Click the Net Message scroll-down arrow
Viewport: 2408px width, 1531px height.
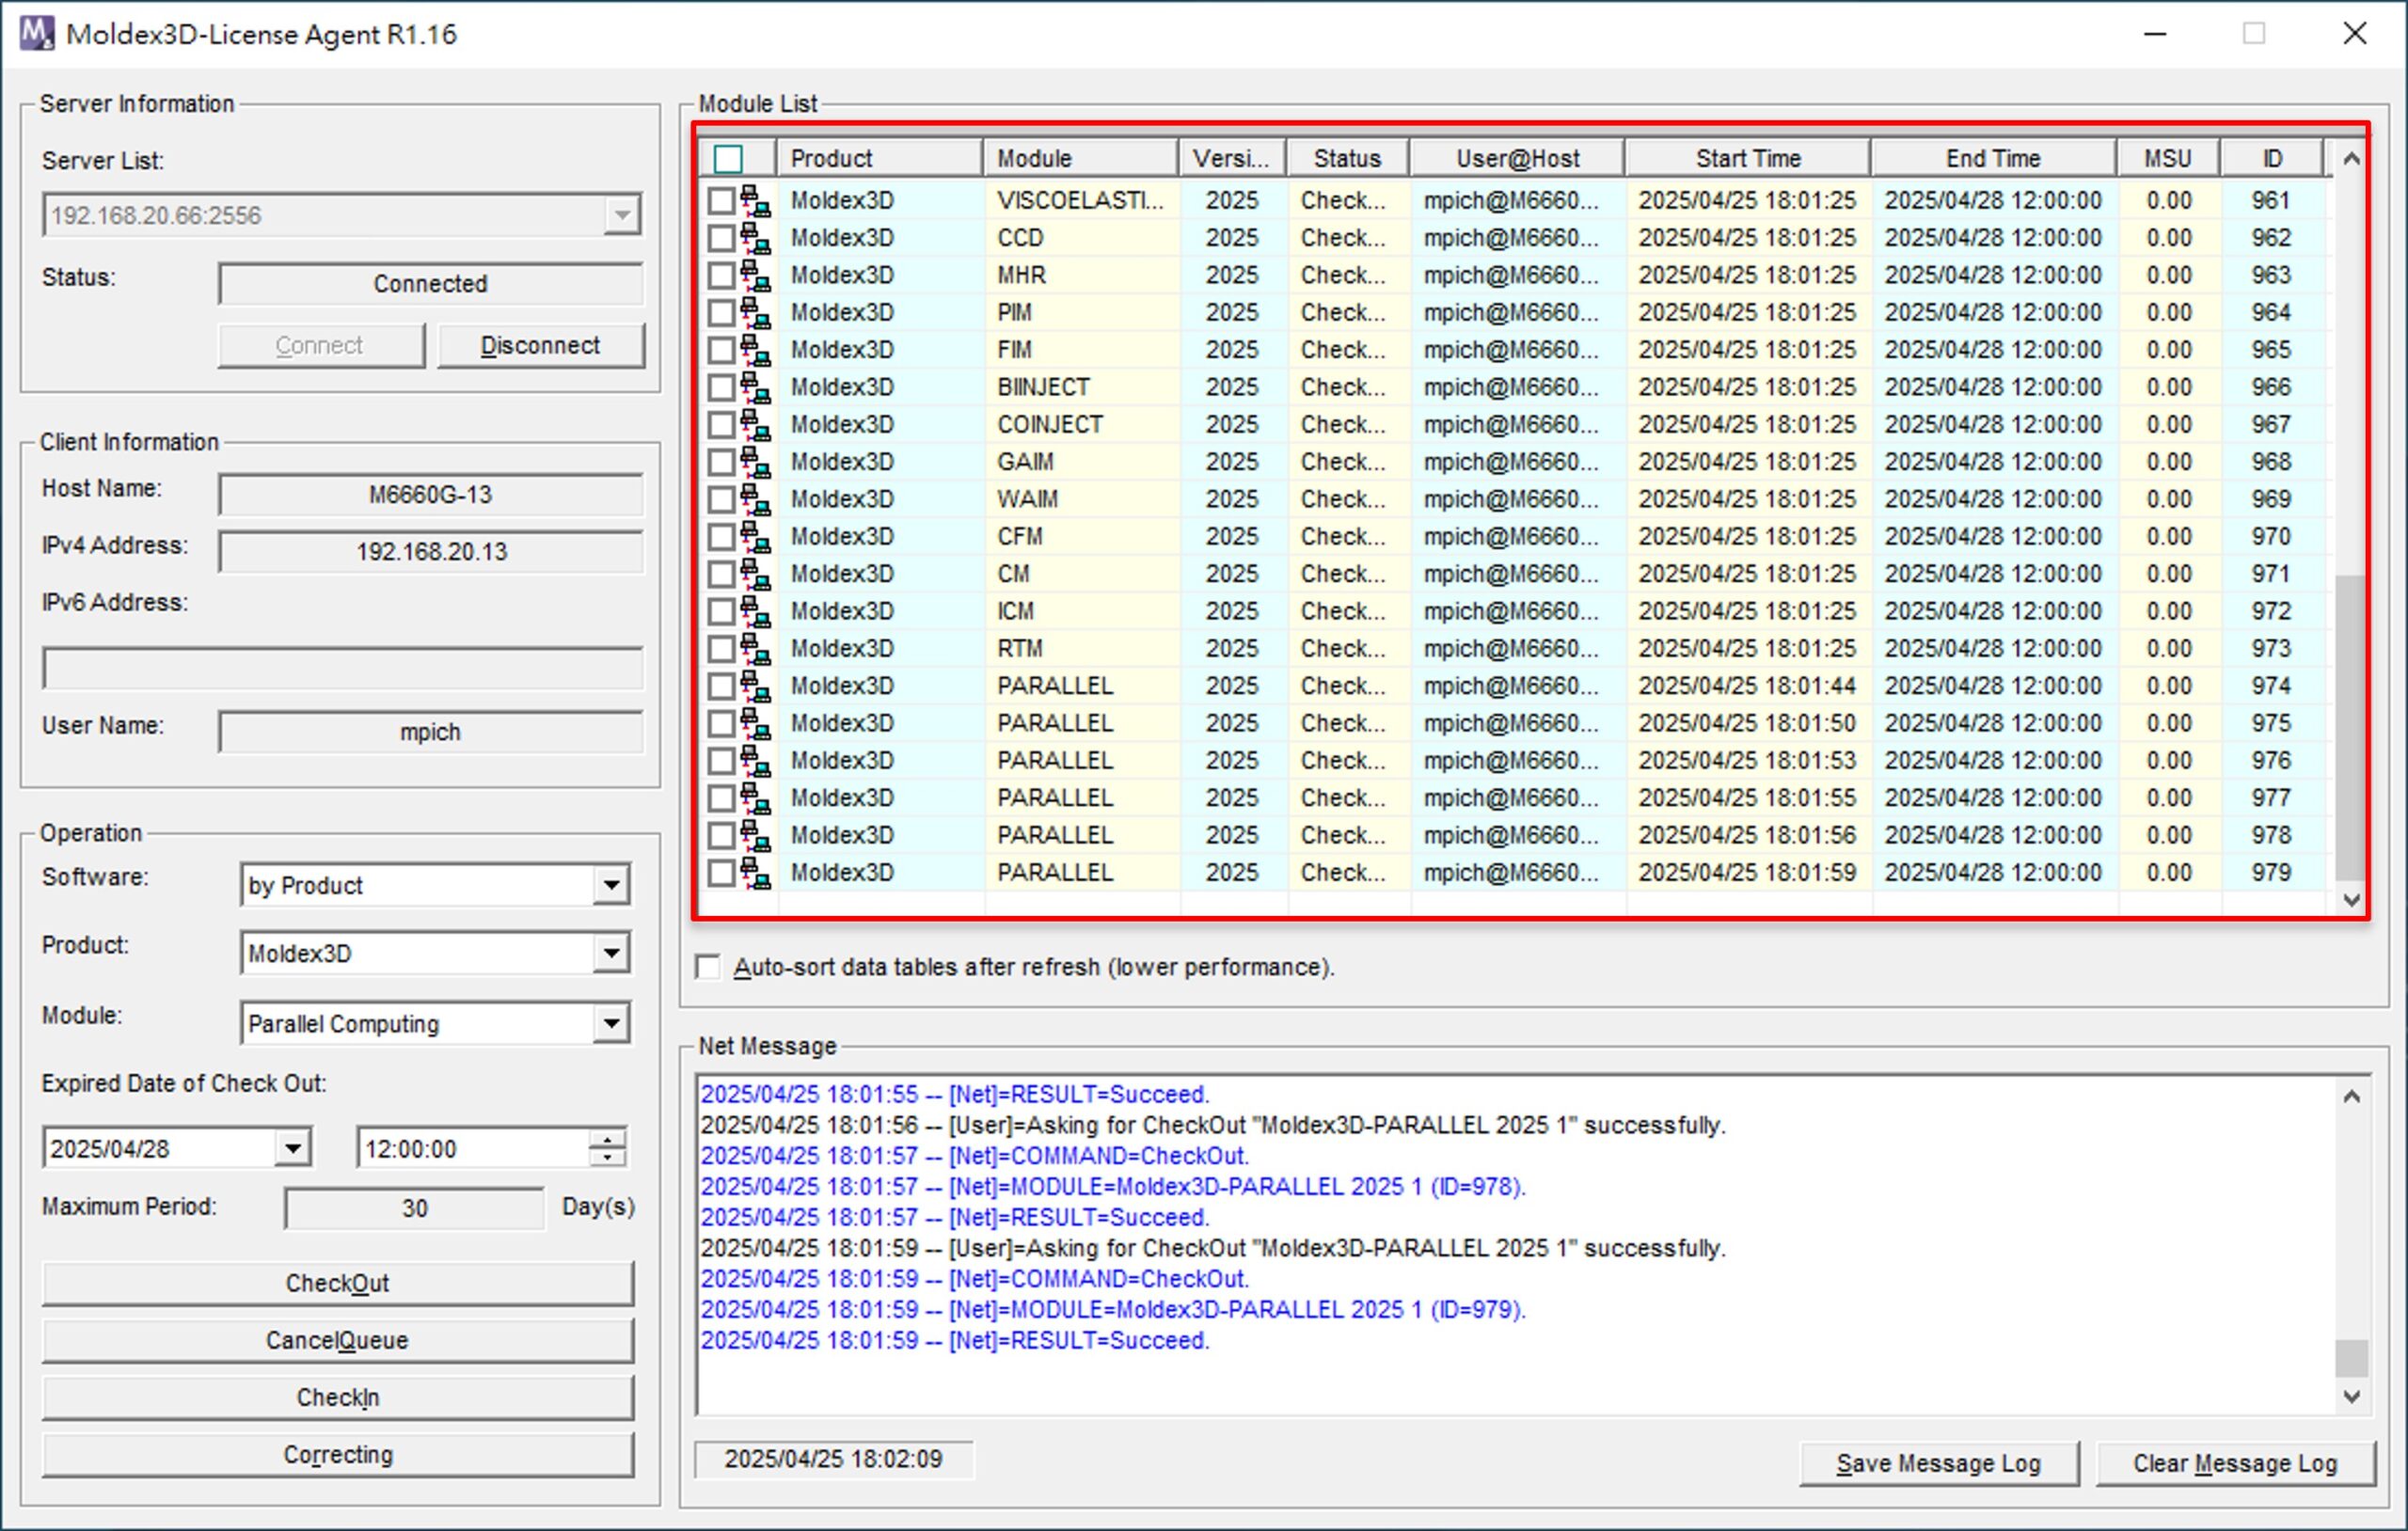[x=2351, y=1397]
